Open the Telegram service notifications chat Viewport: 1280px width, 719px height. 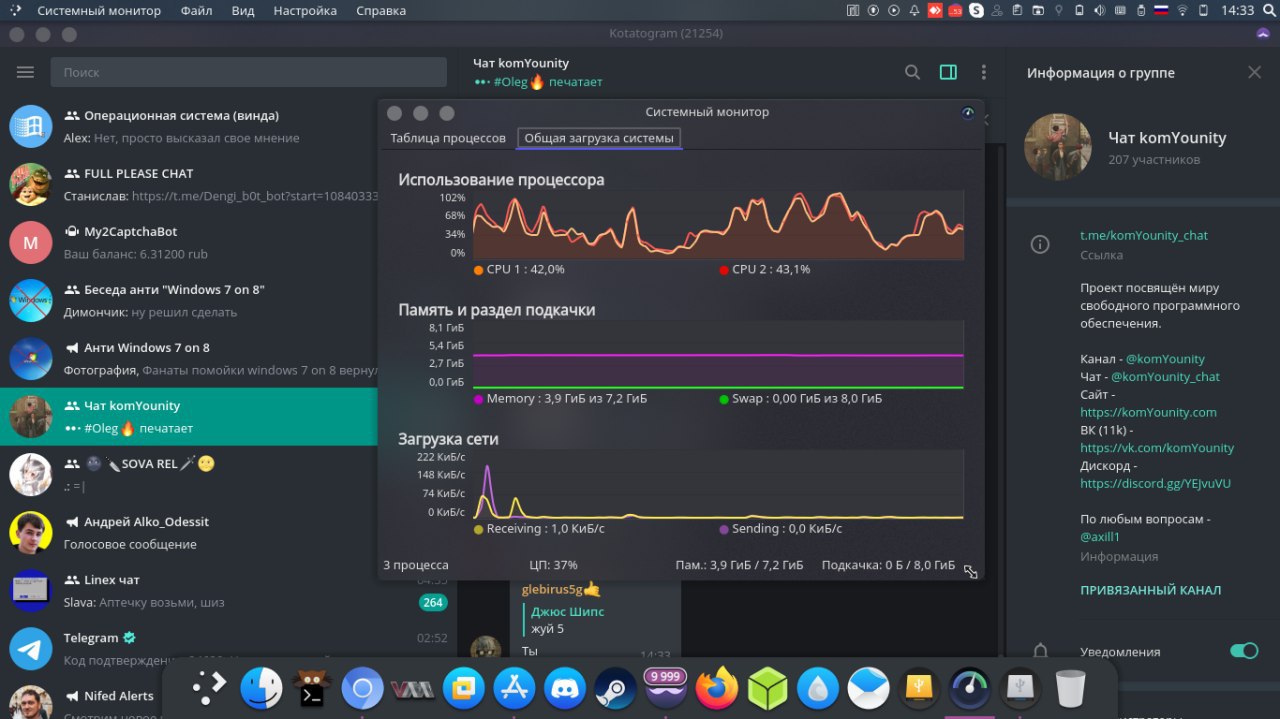point(228,649)
